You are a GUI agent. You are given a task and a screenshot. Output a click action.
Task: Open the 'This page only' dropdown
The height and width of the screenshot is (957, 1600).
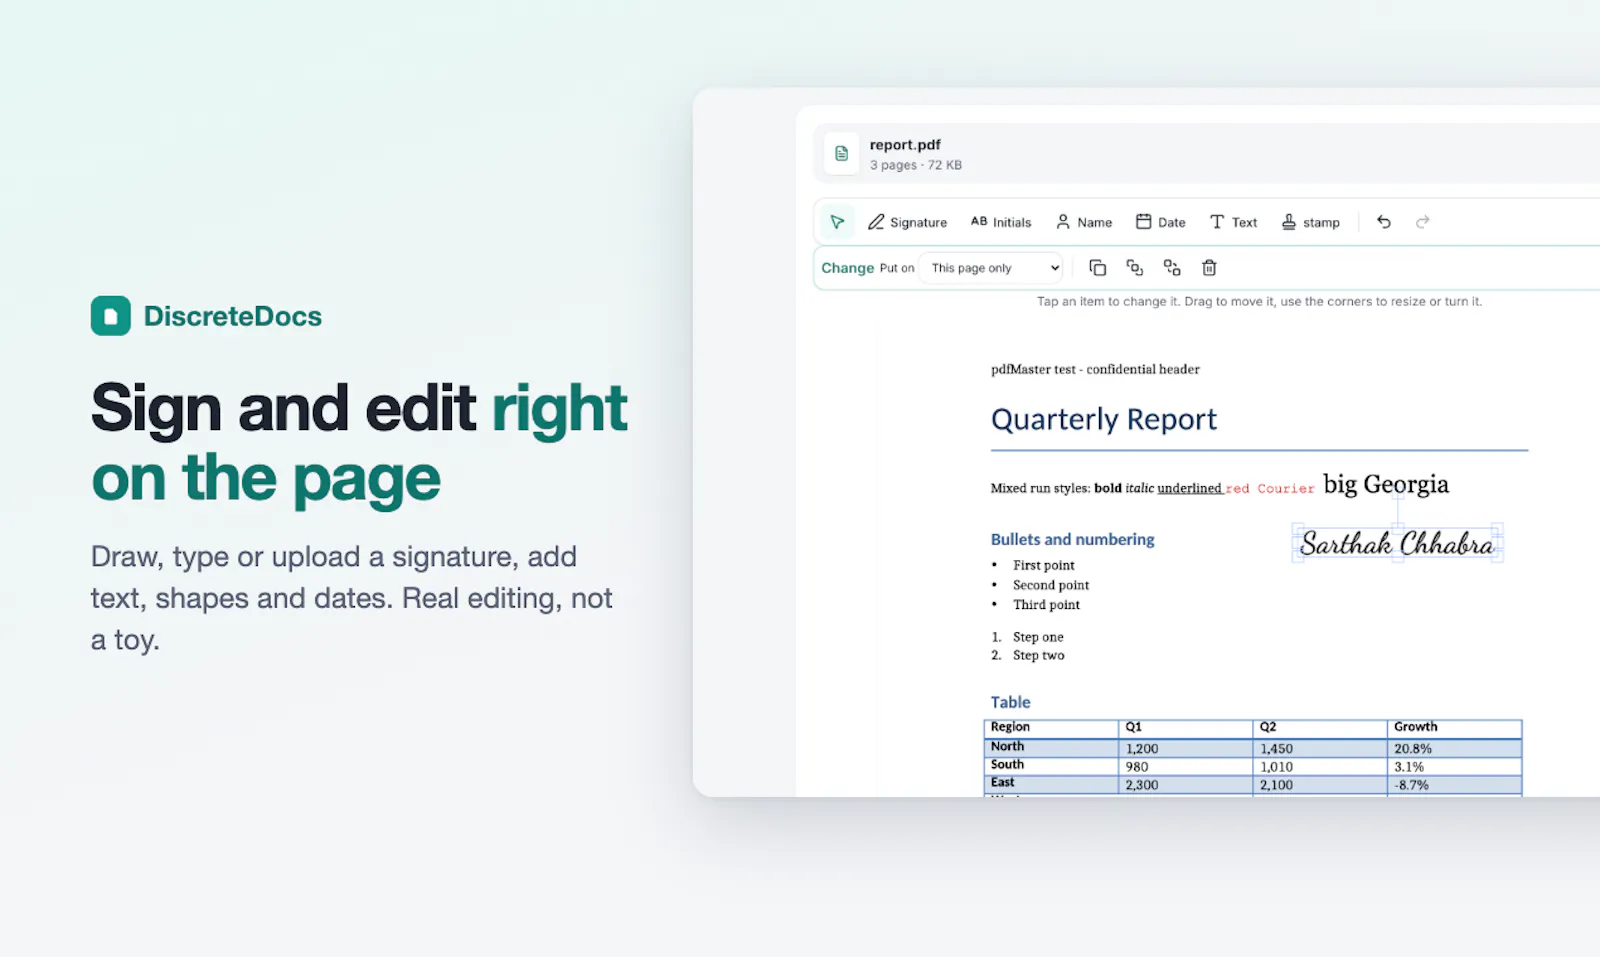[991, 268]
